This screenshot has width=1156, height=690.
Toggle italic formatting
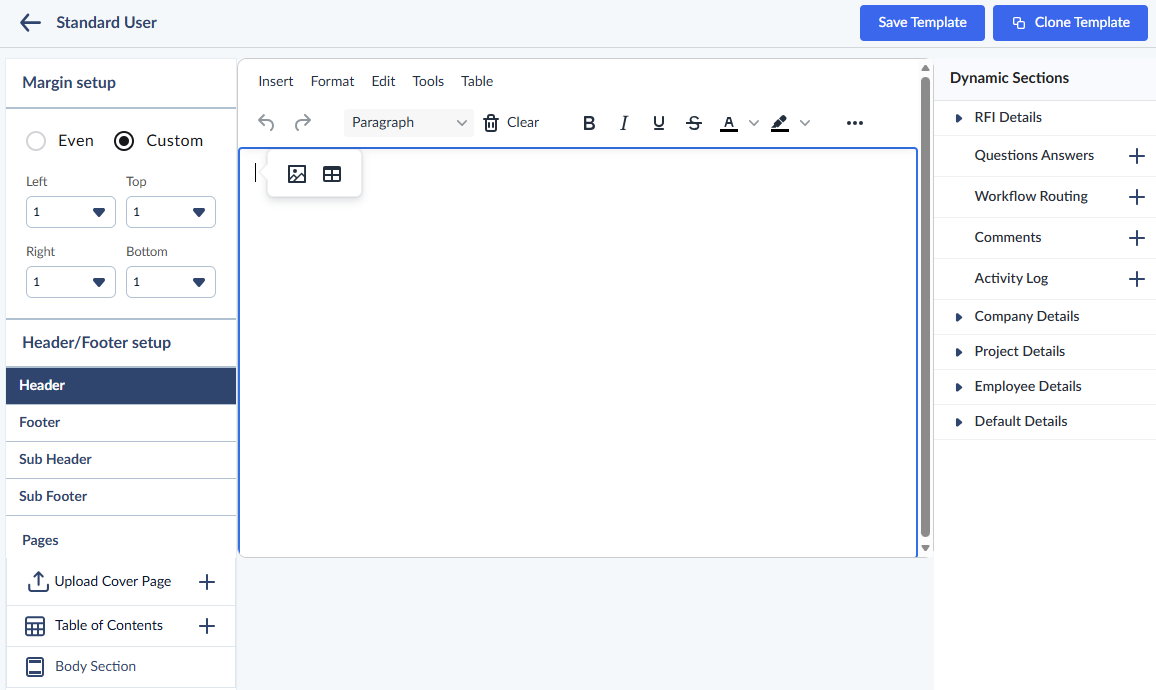624,123
